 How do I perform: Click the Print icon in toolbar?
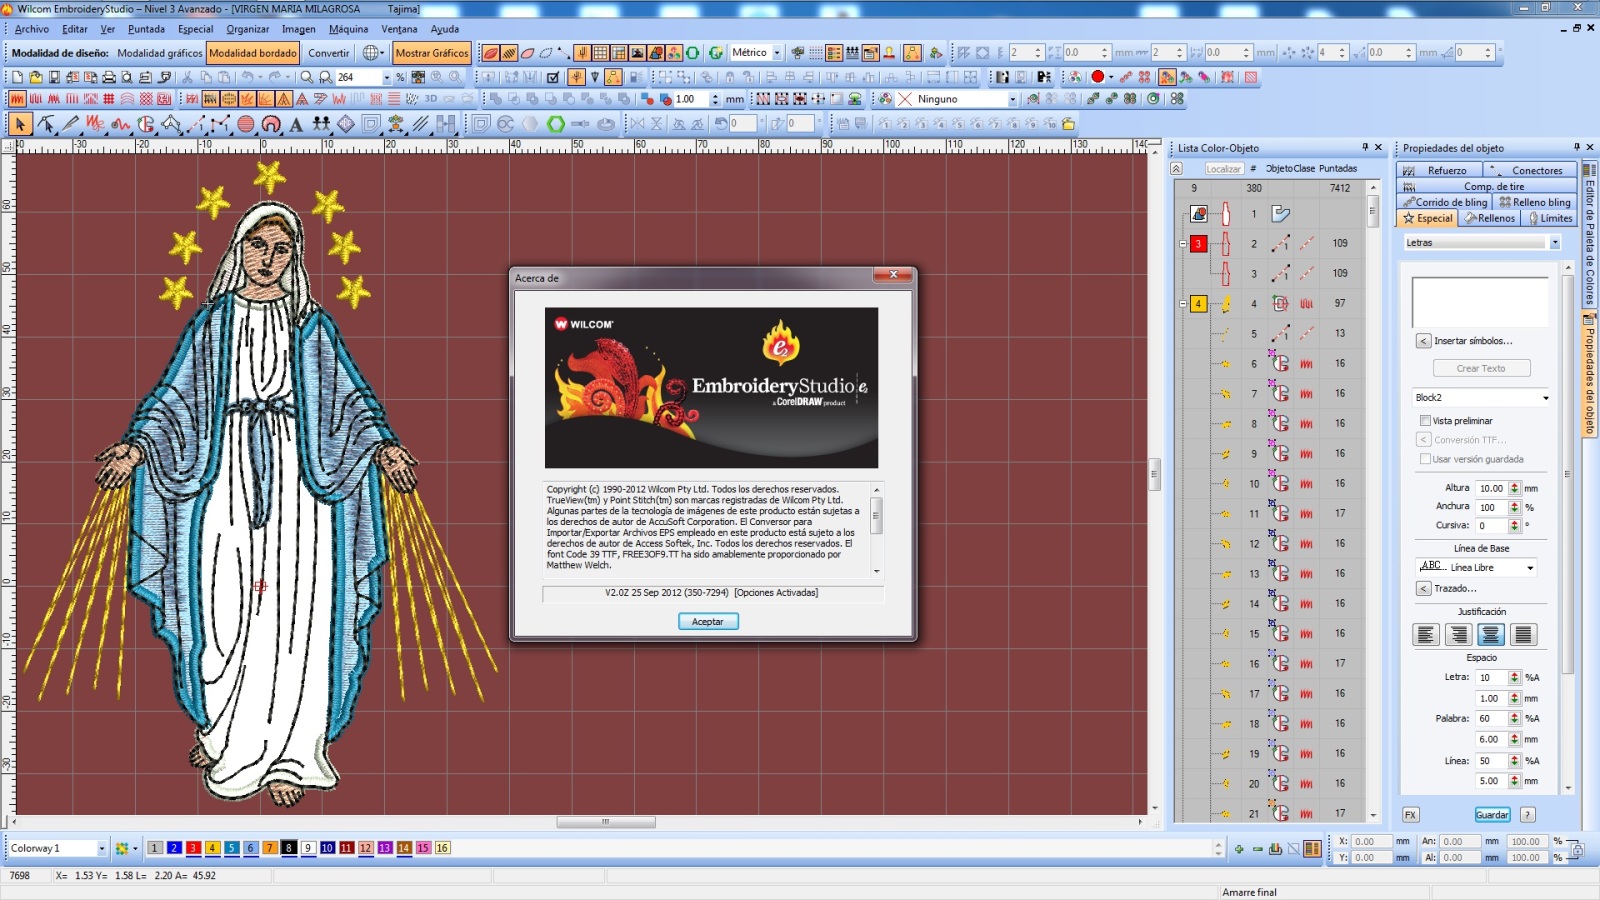[x=109, y=77]
